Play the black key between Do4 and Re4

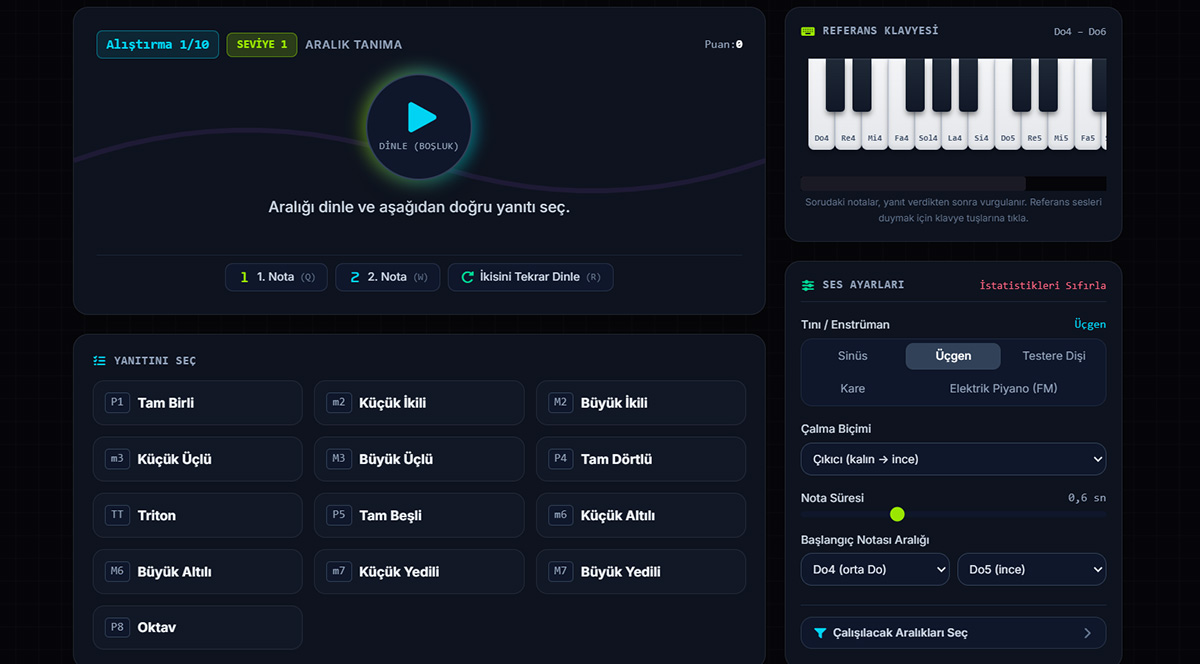point(835,85)
